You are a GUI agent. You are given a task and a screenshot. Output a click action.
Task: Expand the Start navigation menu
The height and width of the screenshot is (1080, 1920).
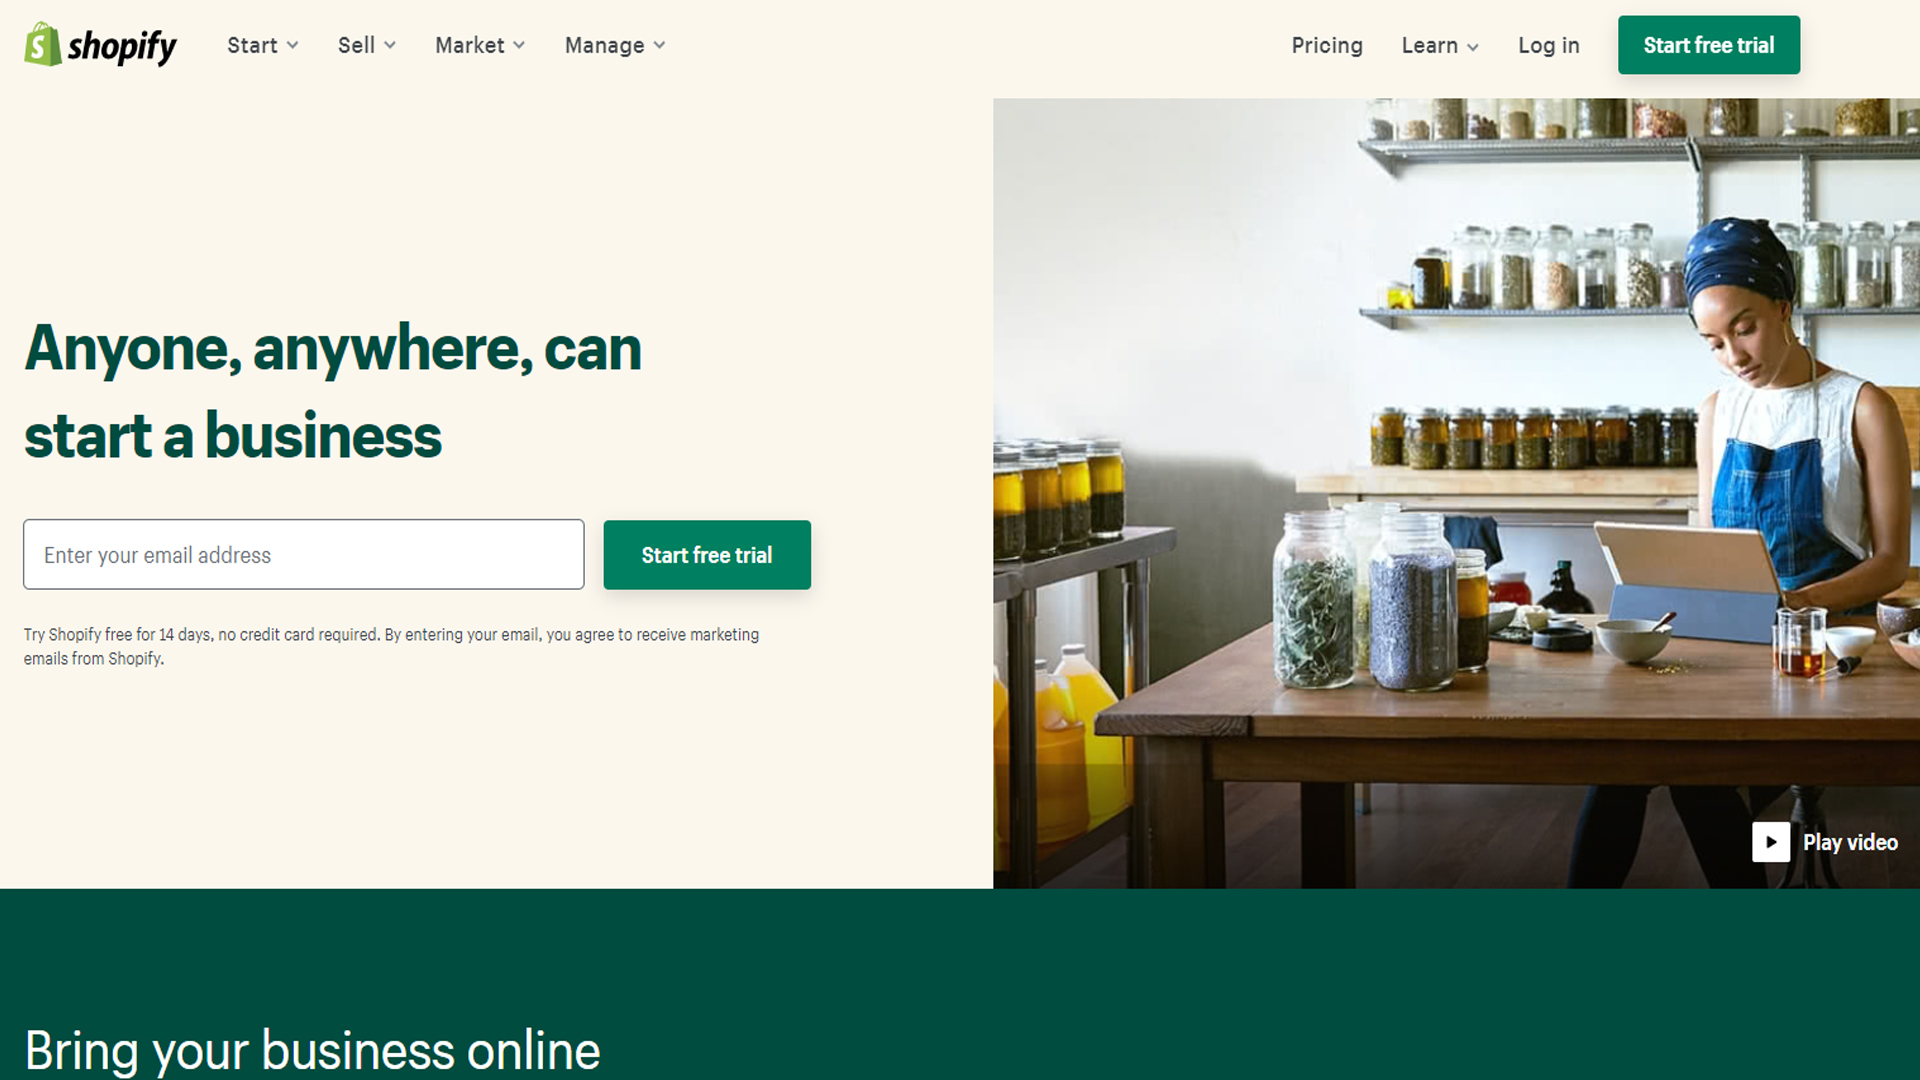[261, 45]
